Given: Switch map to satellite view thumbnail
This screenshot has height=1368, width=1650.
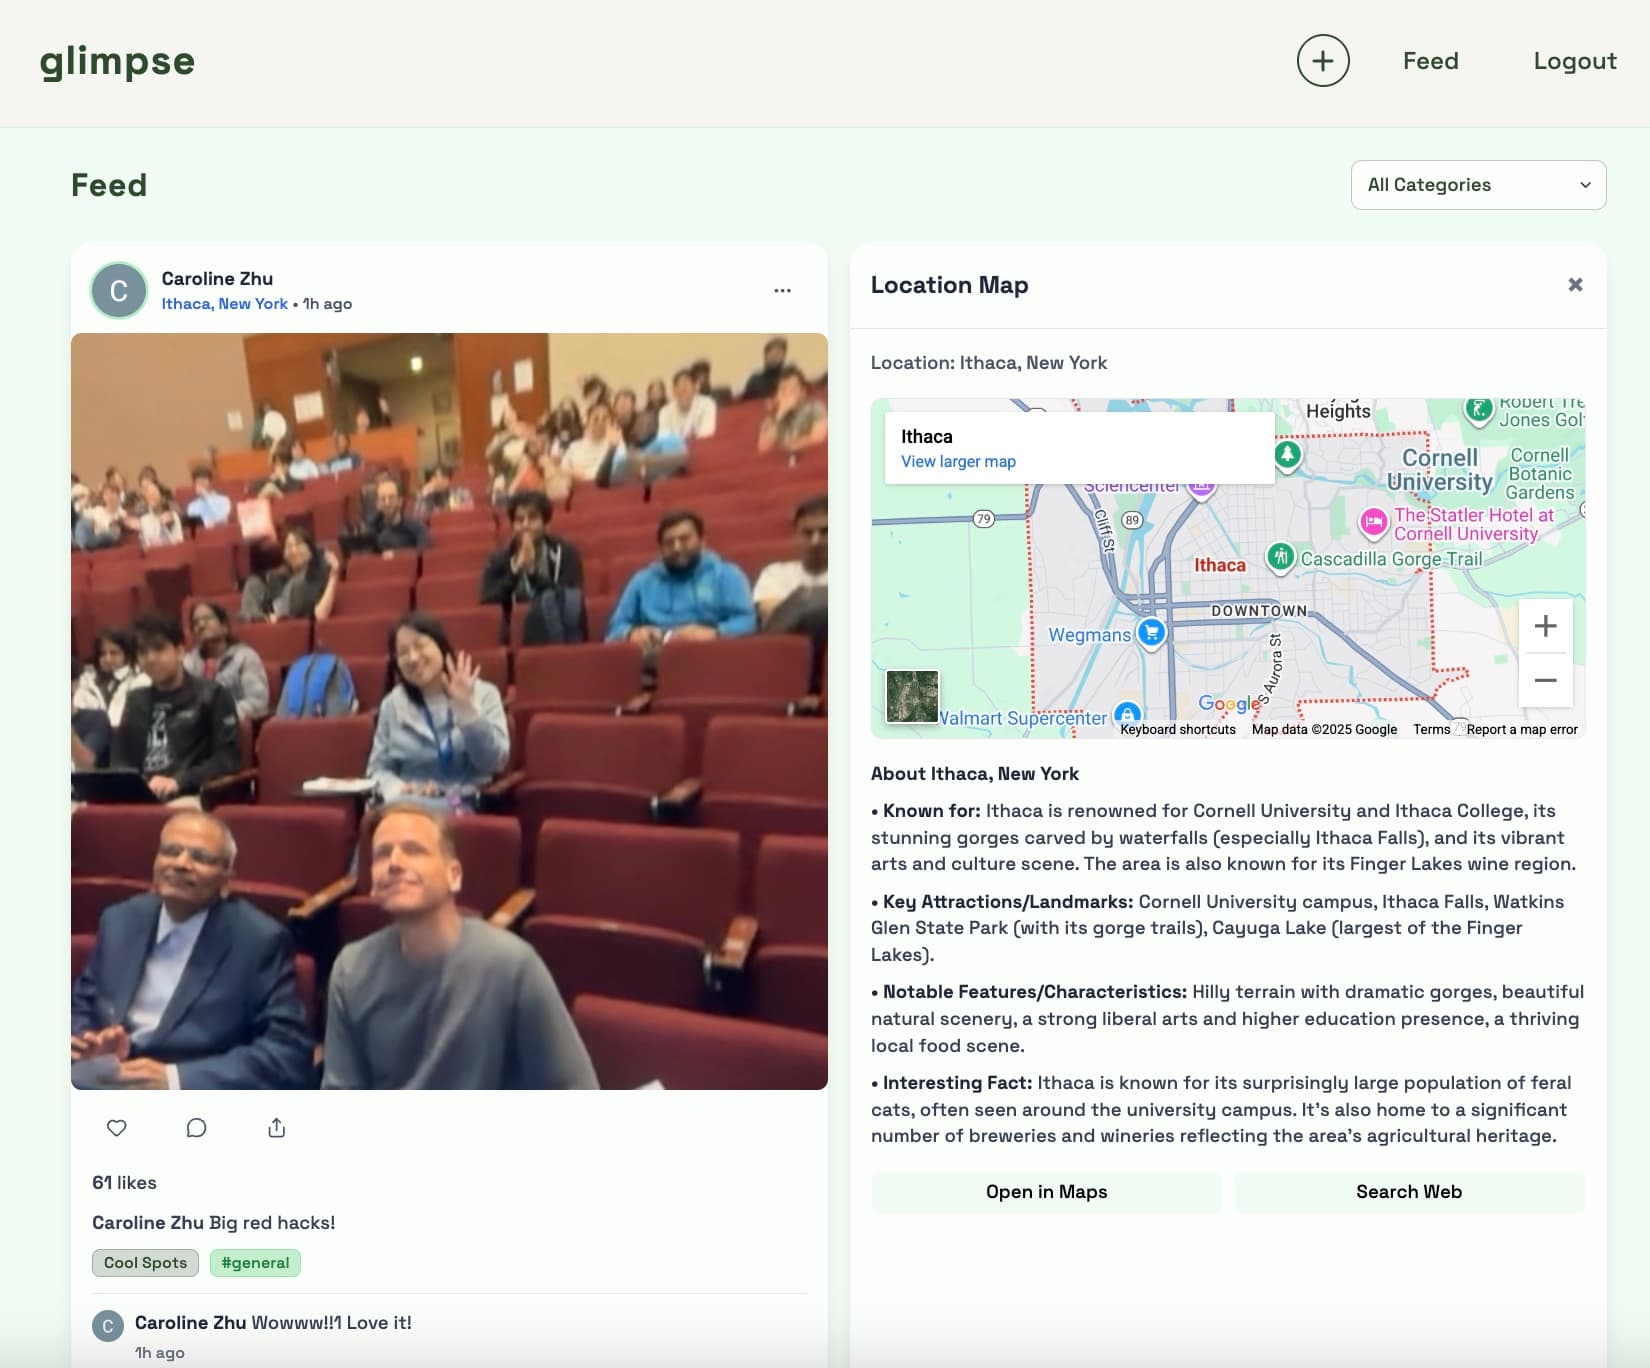Looking at the screenshot, I should (912, 697).
